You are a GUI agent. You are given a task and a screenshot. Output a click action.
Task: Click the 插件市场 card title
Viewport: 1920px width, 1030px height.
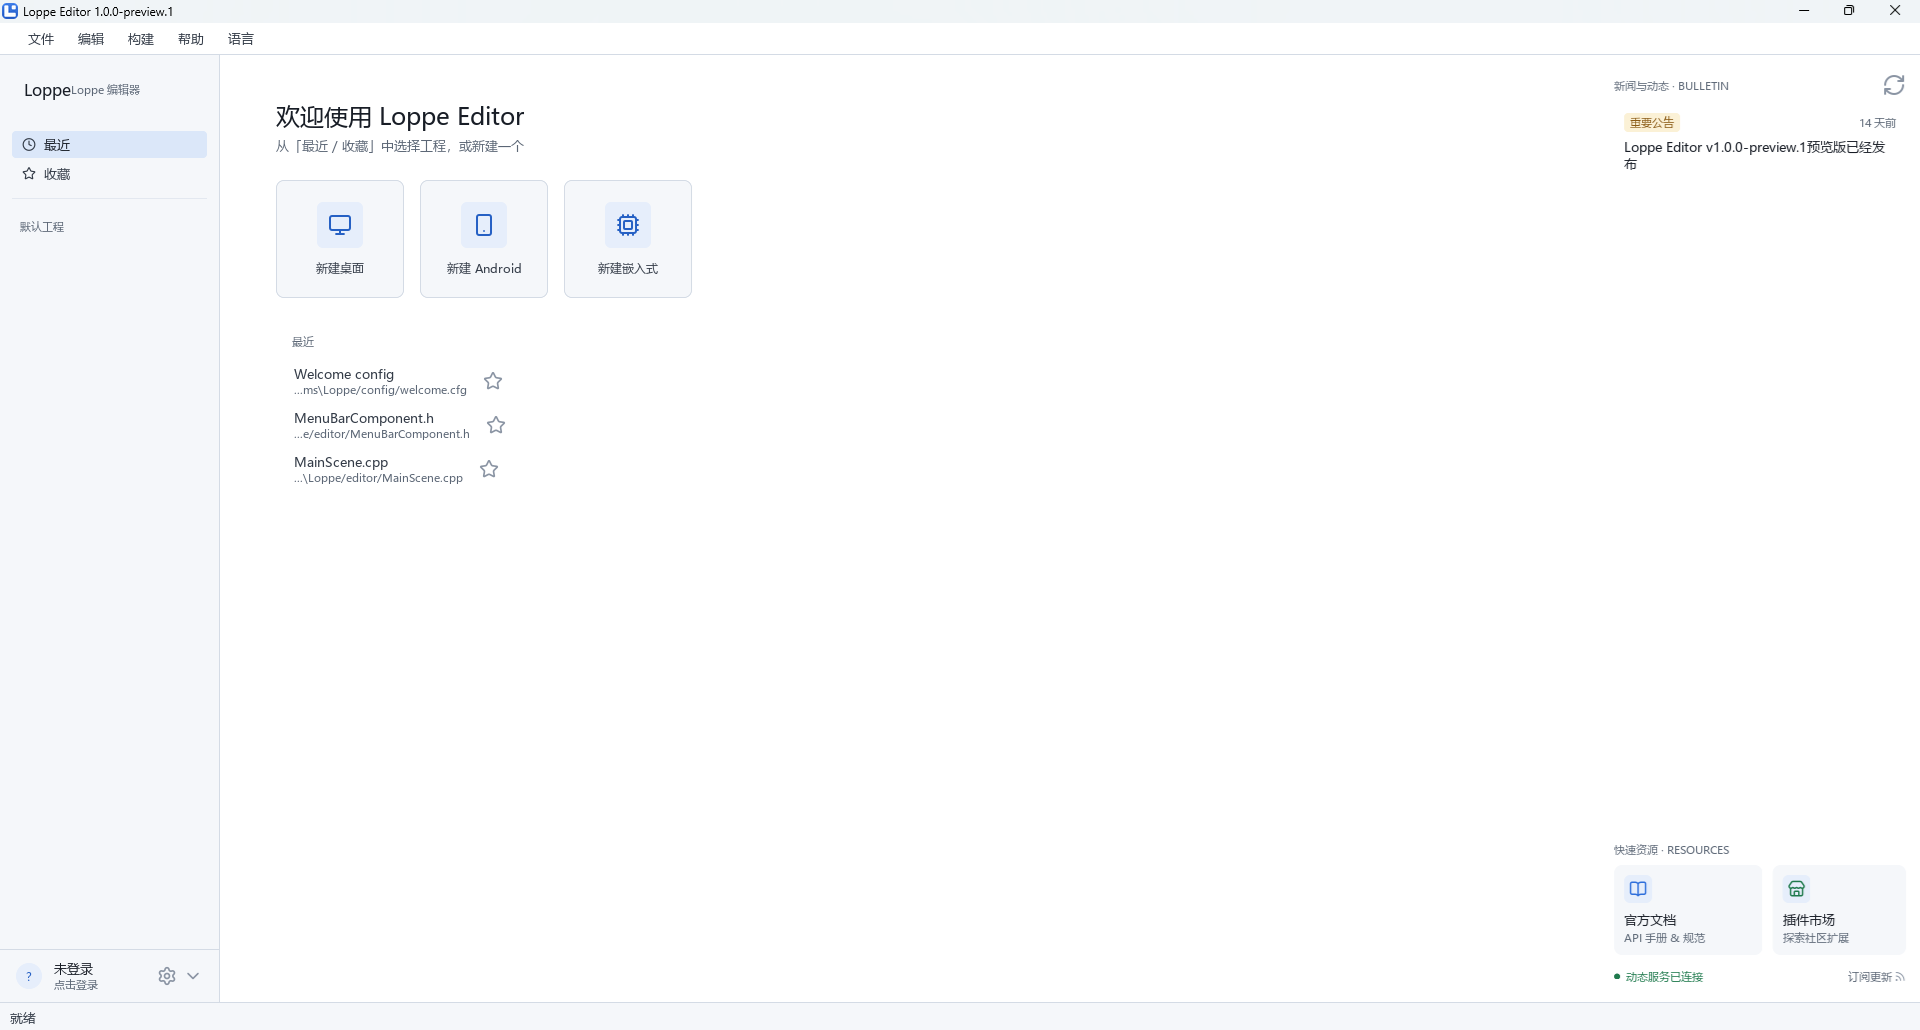tap(1809, 920)
